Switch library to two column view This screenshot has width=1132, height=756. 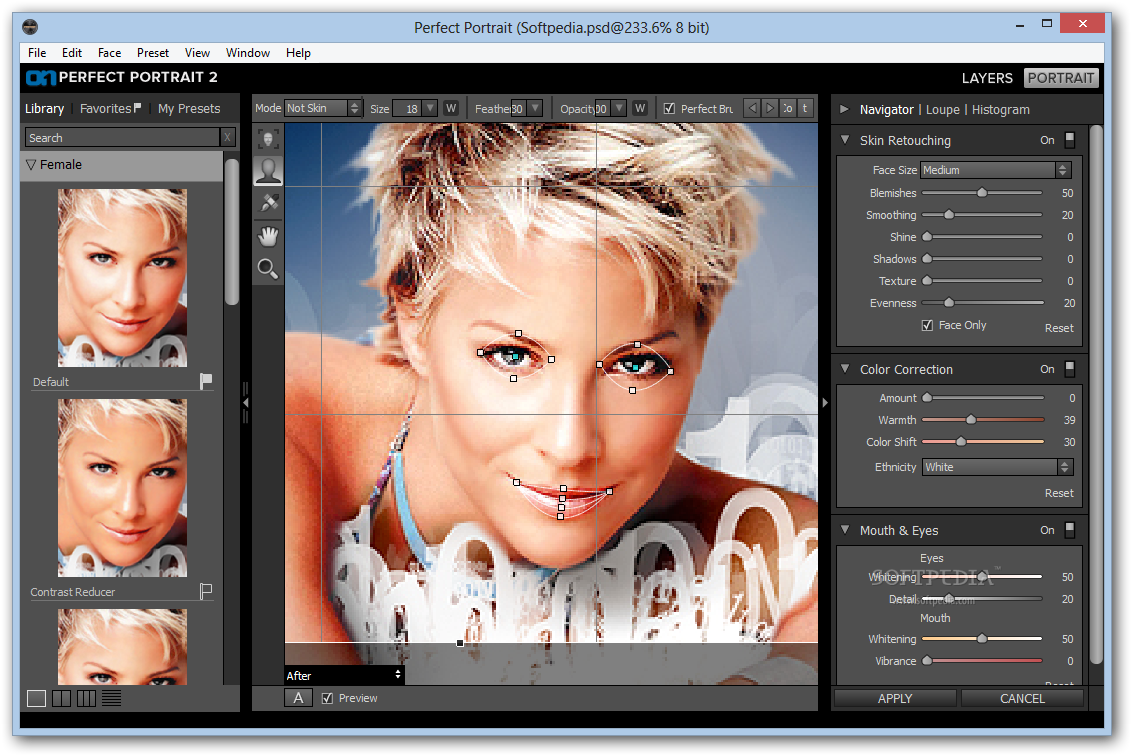click(61, 698)
